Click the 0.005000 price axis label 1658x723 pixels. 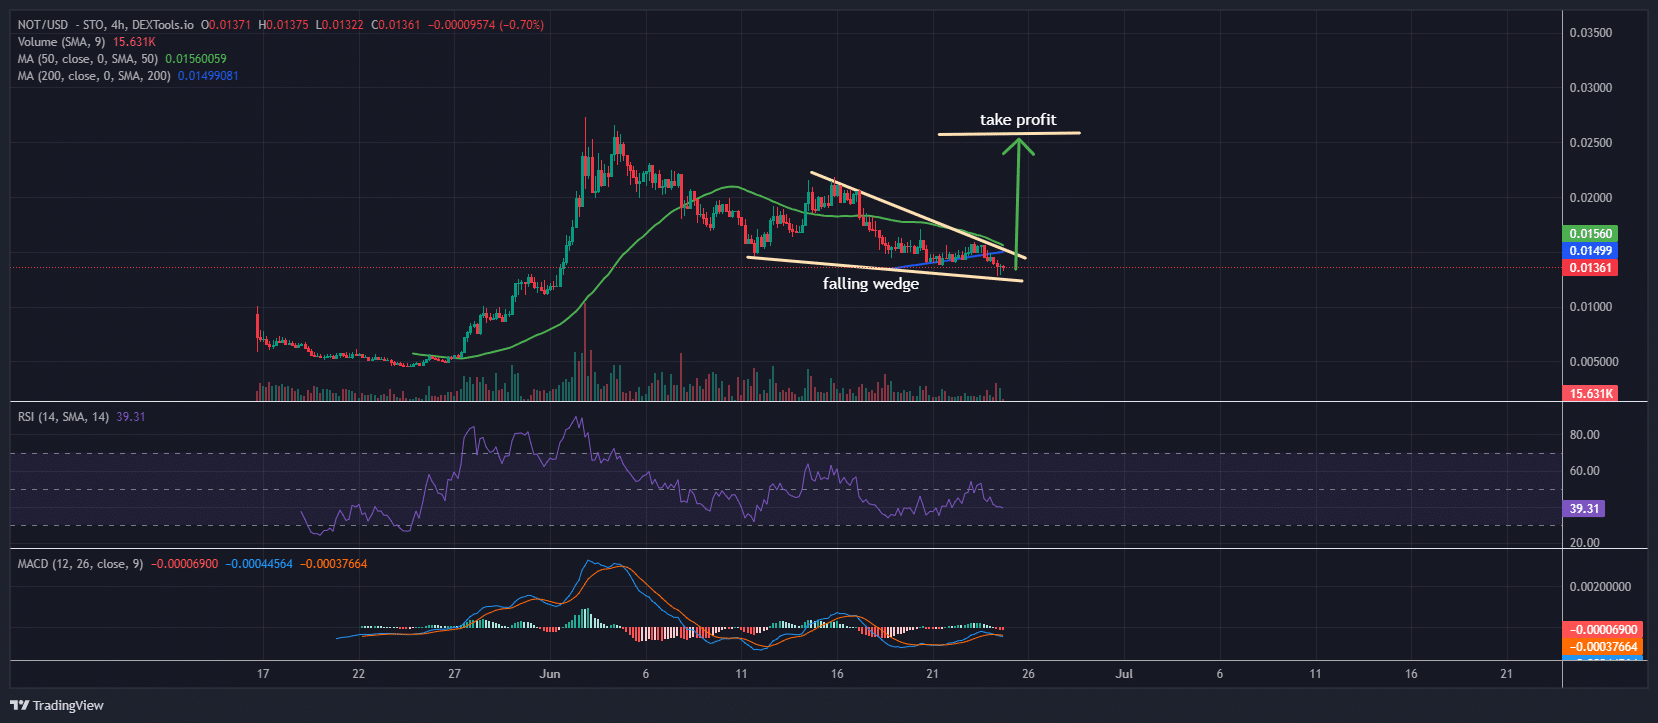pos(1593,362)
